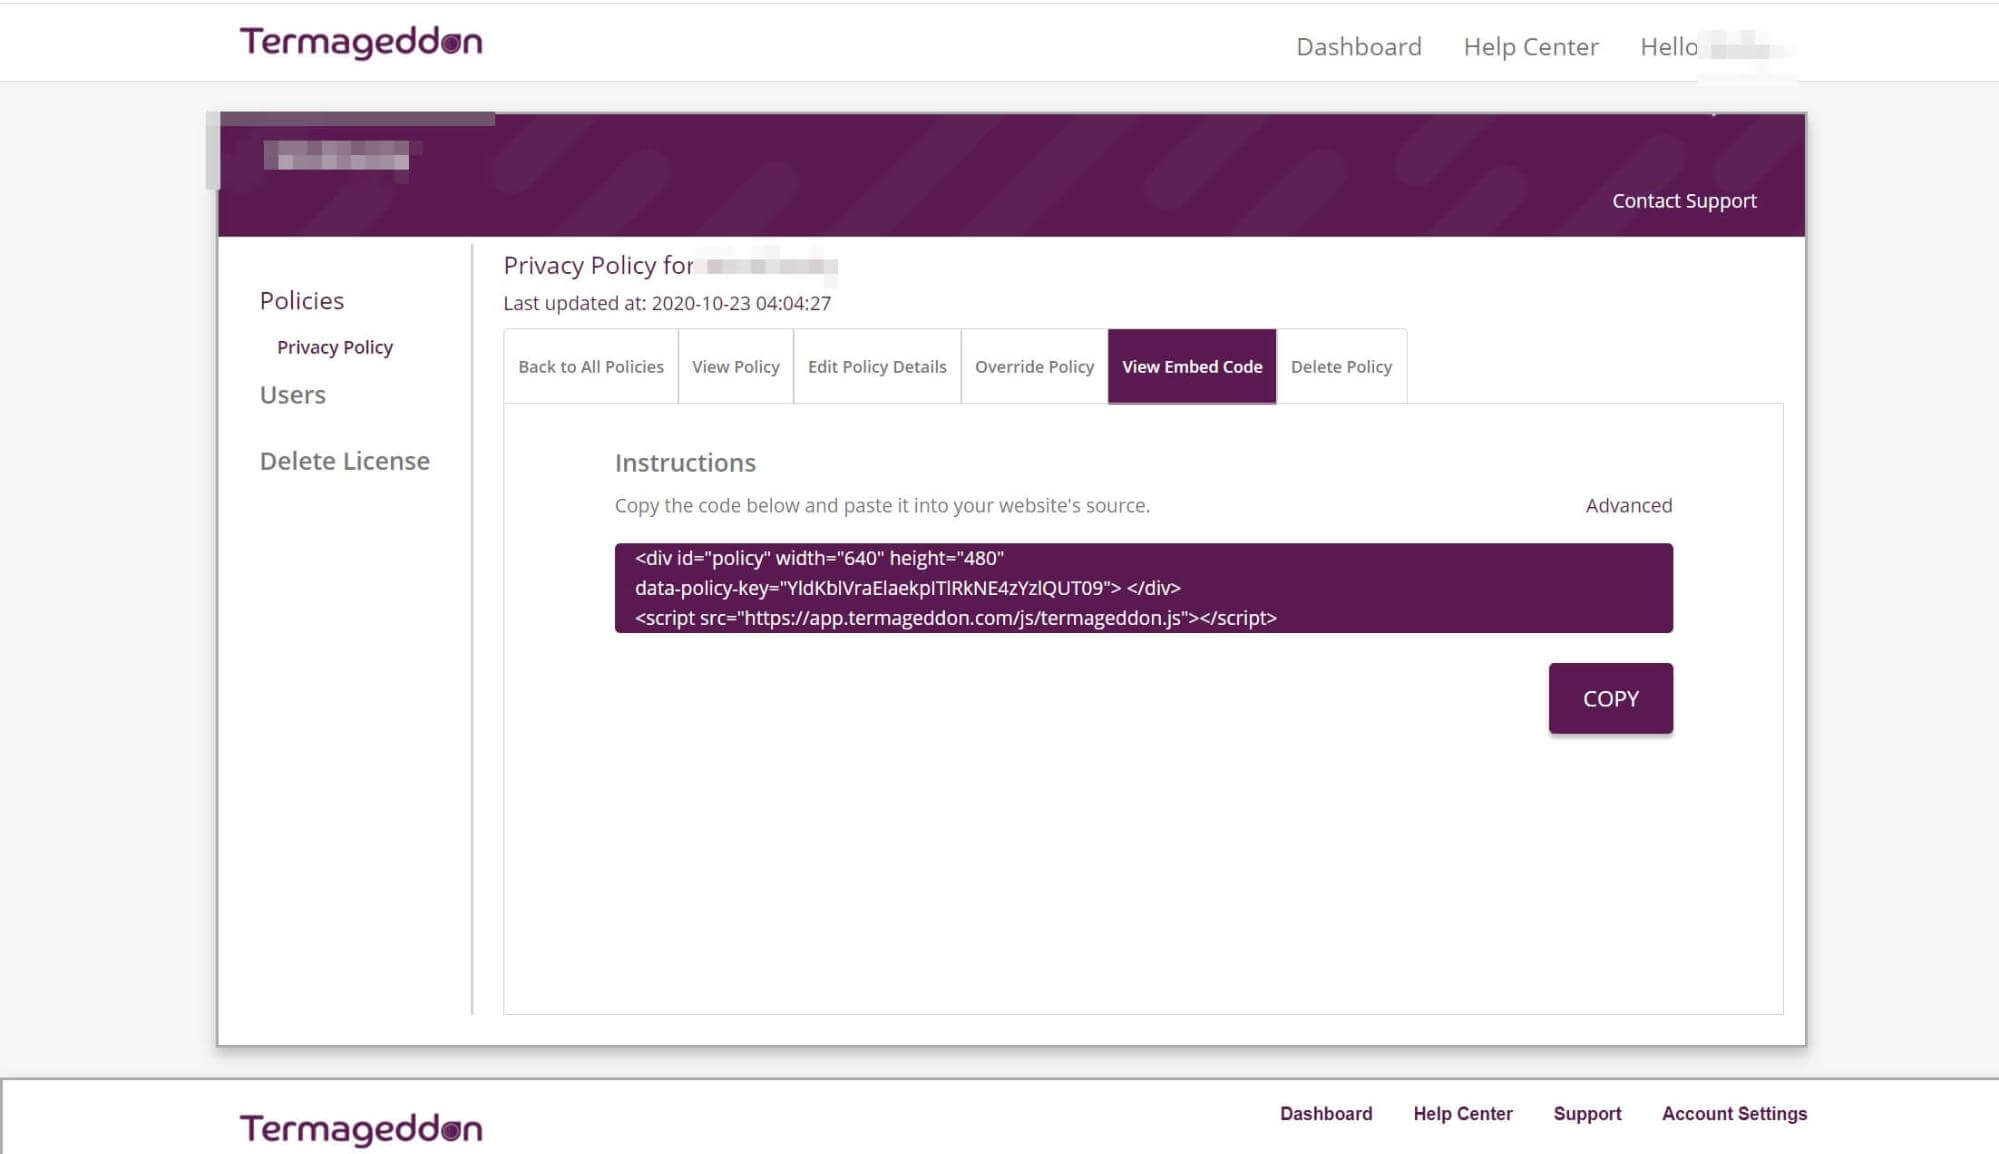The width and height of the screenshot is (1999, 1154).
Task: Select Policies in the sidebar
Action: point(302,301)
